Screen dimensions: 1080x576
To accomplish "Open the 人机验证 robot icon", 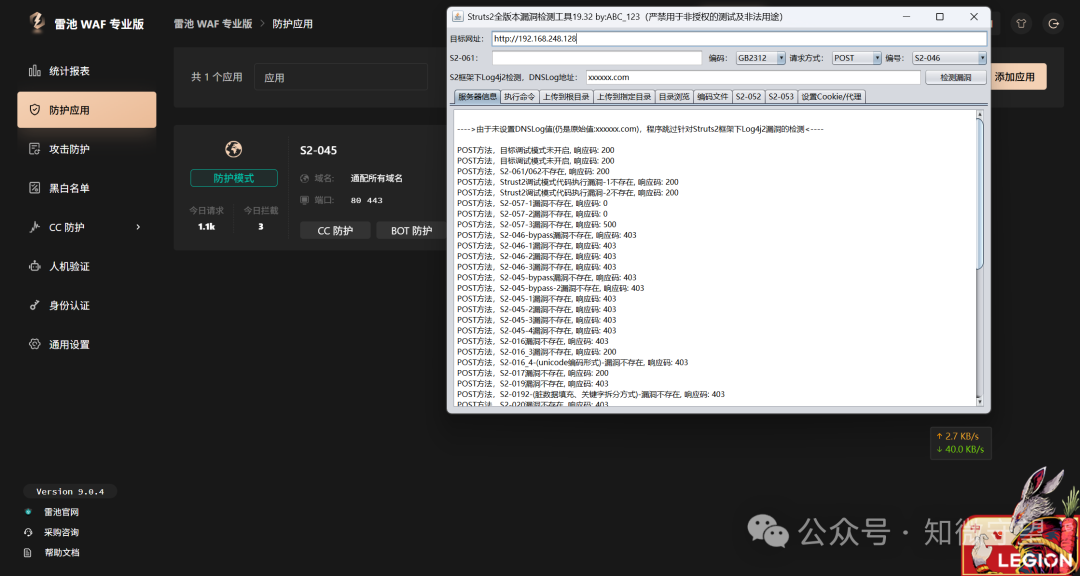I will tap(34, 266).
